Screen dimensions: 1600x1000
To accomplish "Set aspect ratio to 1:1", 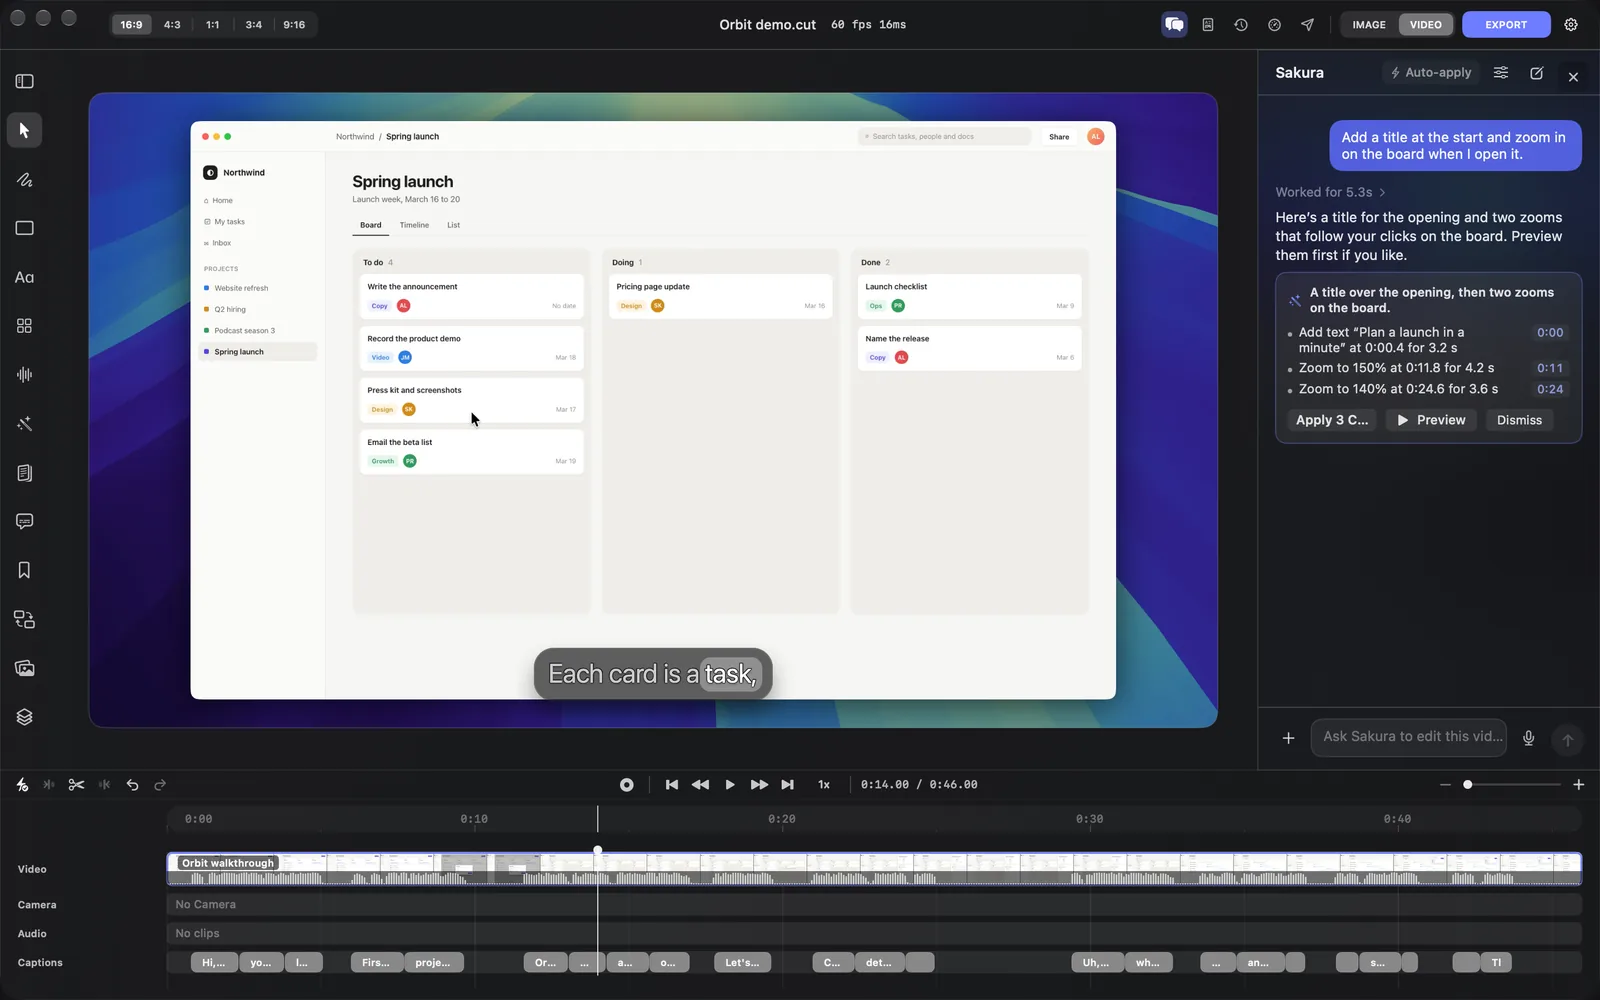I will tap(213, 25).
